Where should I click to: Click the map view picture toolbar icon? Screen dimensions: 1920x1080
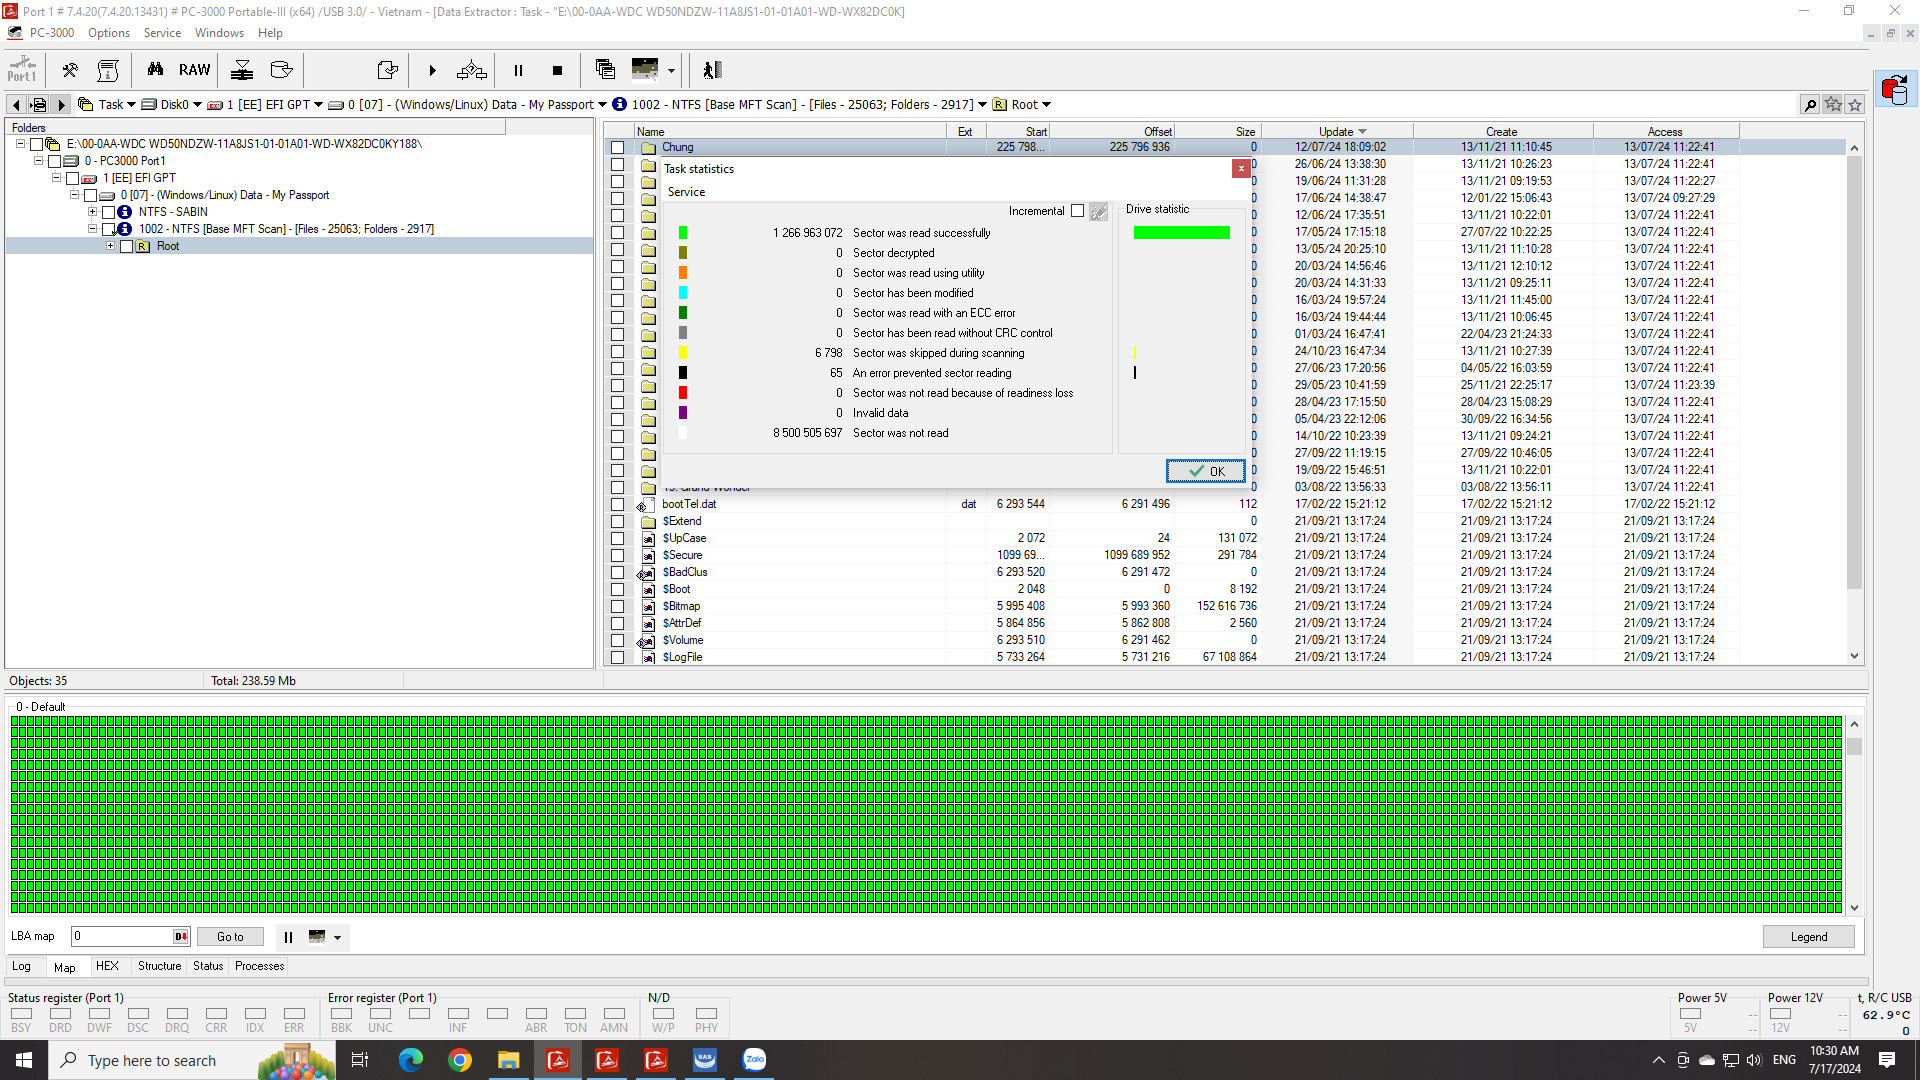pyautogui.click(x=645, y=69)
